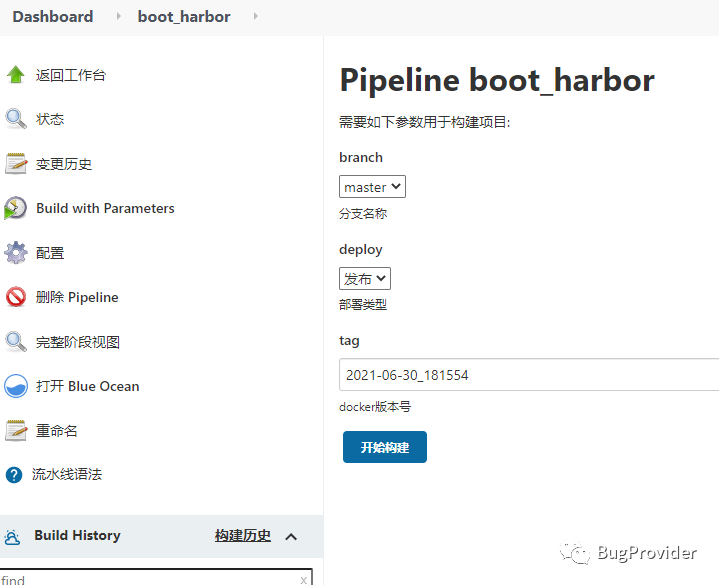Click the build history find box

click(150, 579)
